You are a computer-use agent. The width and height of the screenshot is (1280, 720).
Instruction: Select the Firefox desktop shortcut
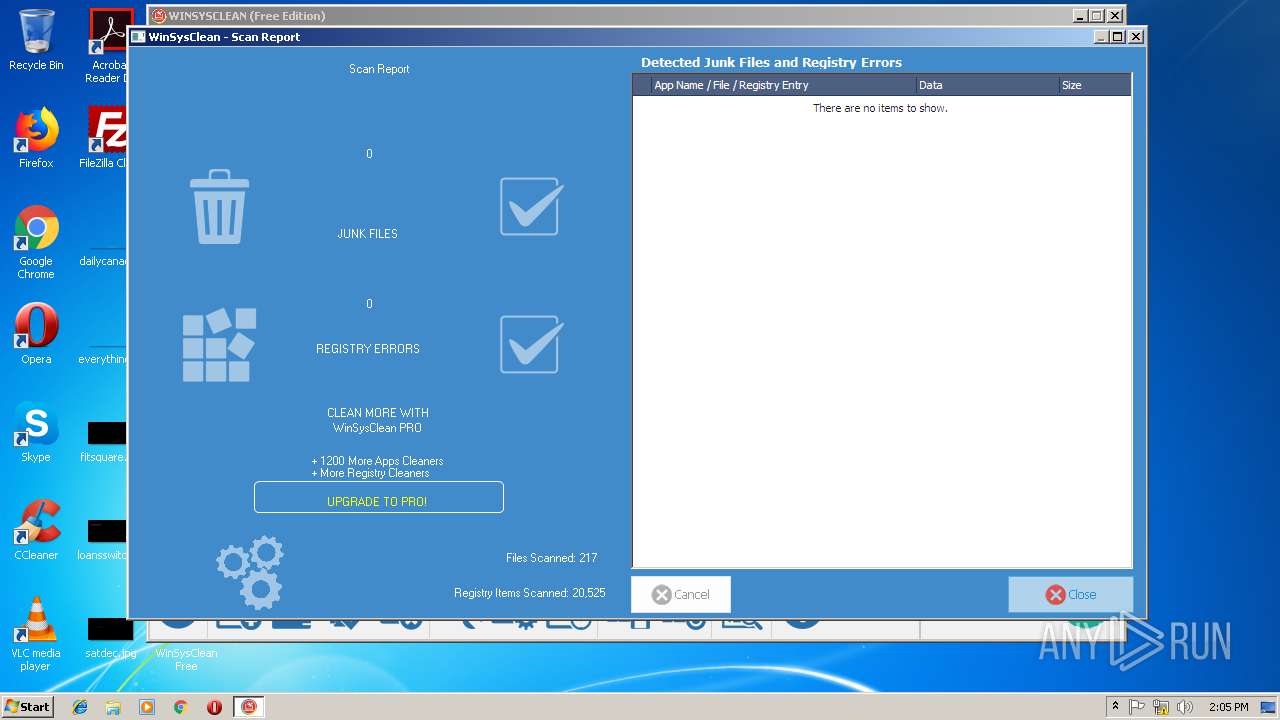coord(36,138)
